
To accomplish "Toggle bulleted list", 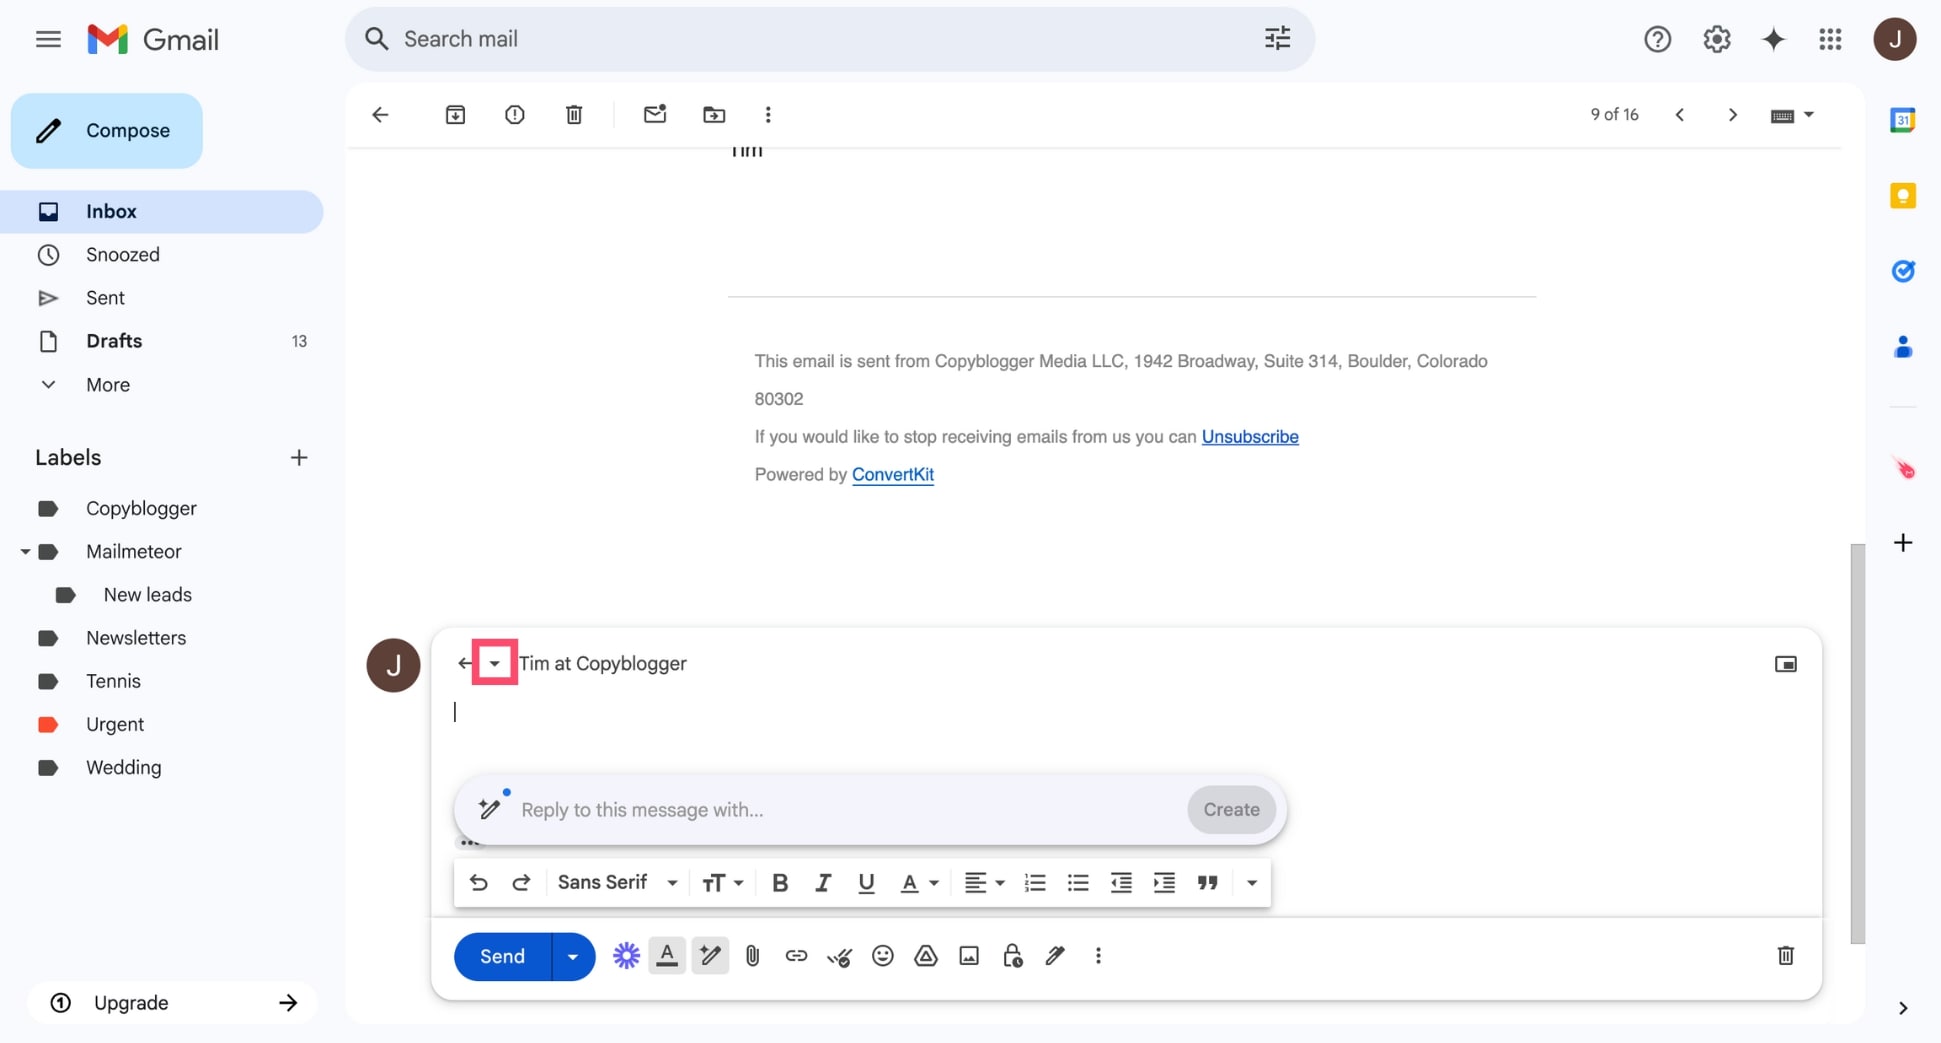I will [x=1078, y=883].
